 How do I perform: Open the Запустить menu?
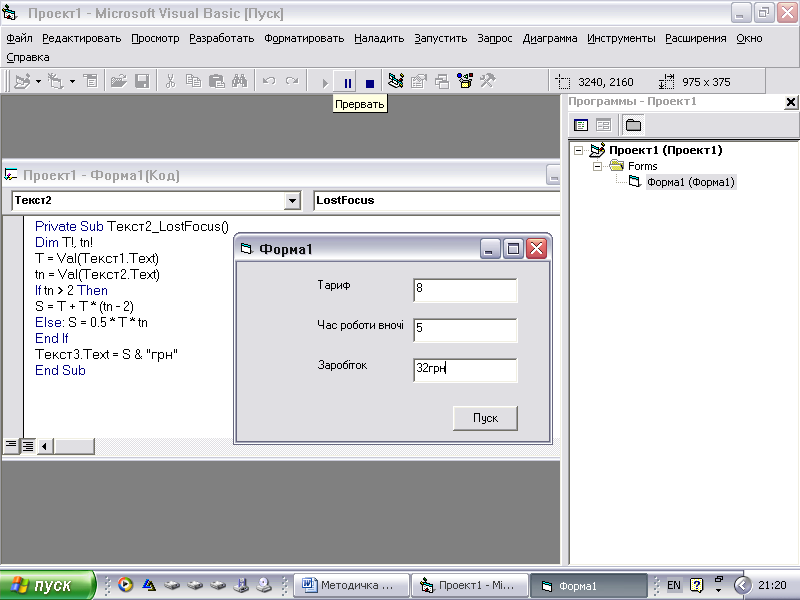click(x=441, y=38)
